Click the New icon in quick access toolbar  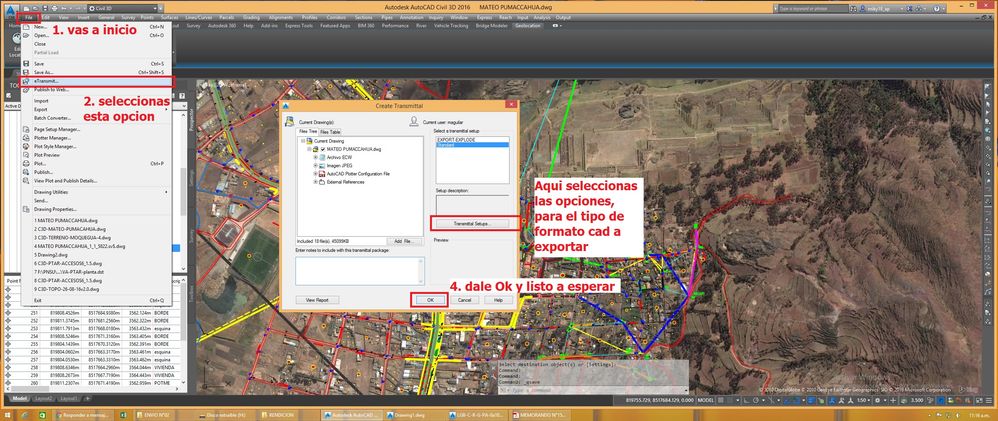(x=26, y=8)
